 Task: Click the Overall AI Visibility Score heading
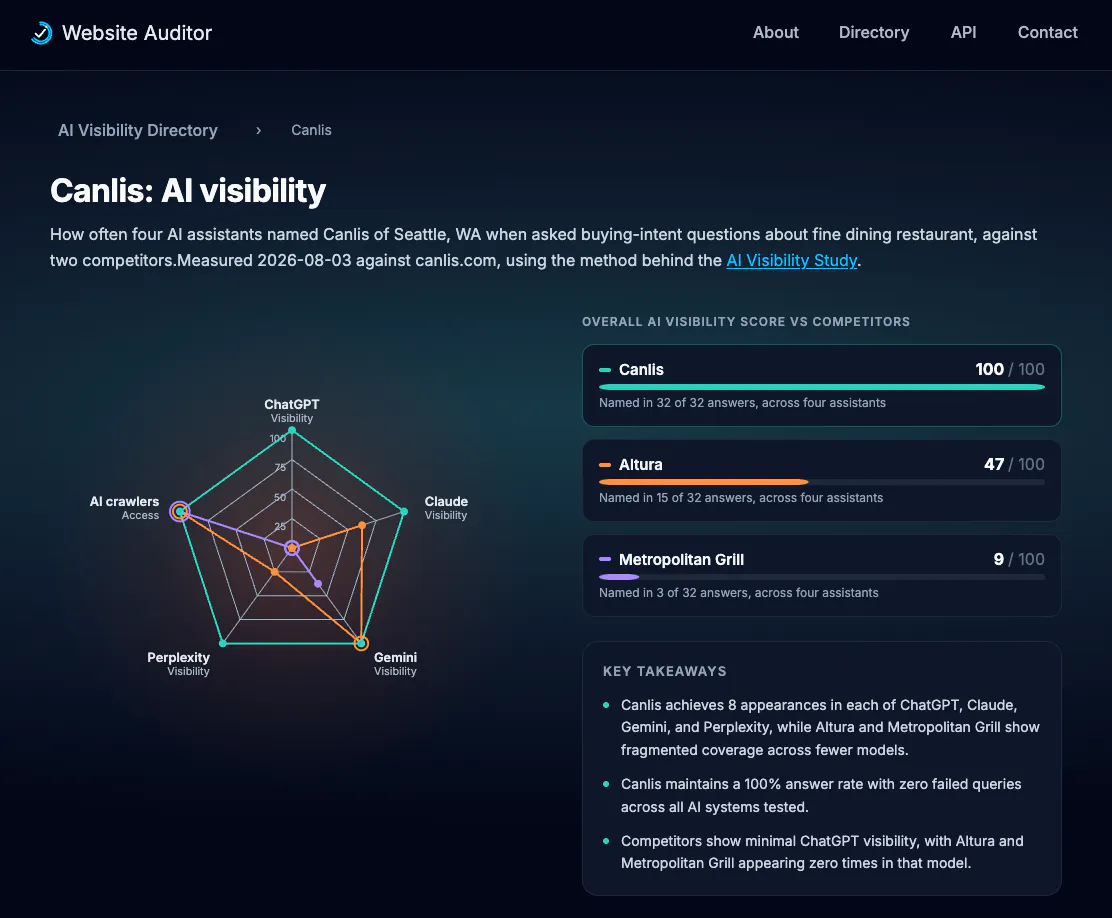[x=746, y=321]
